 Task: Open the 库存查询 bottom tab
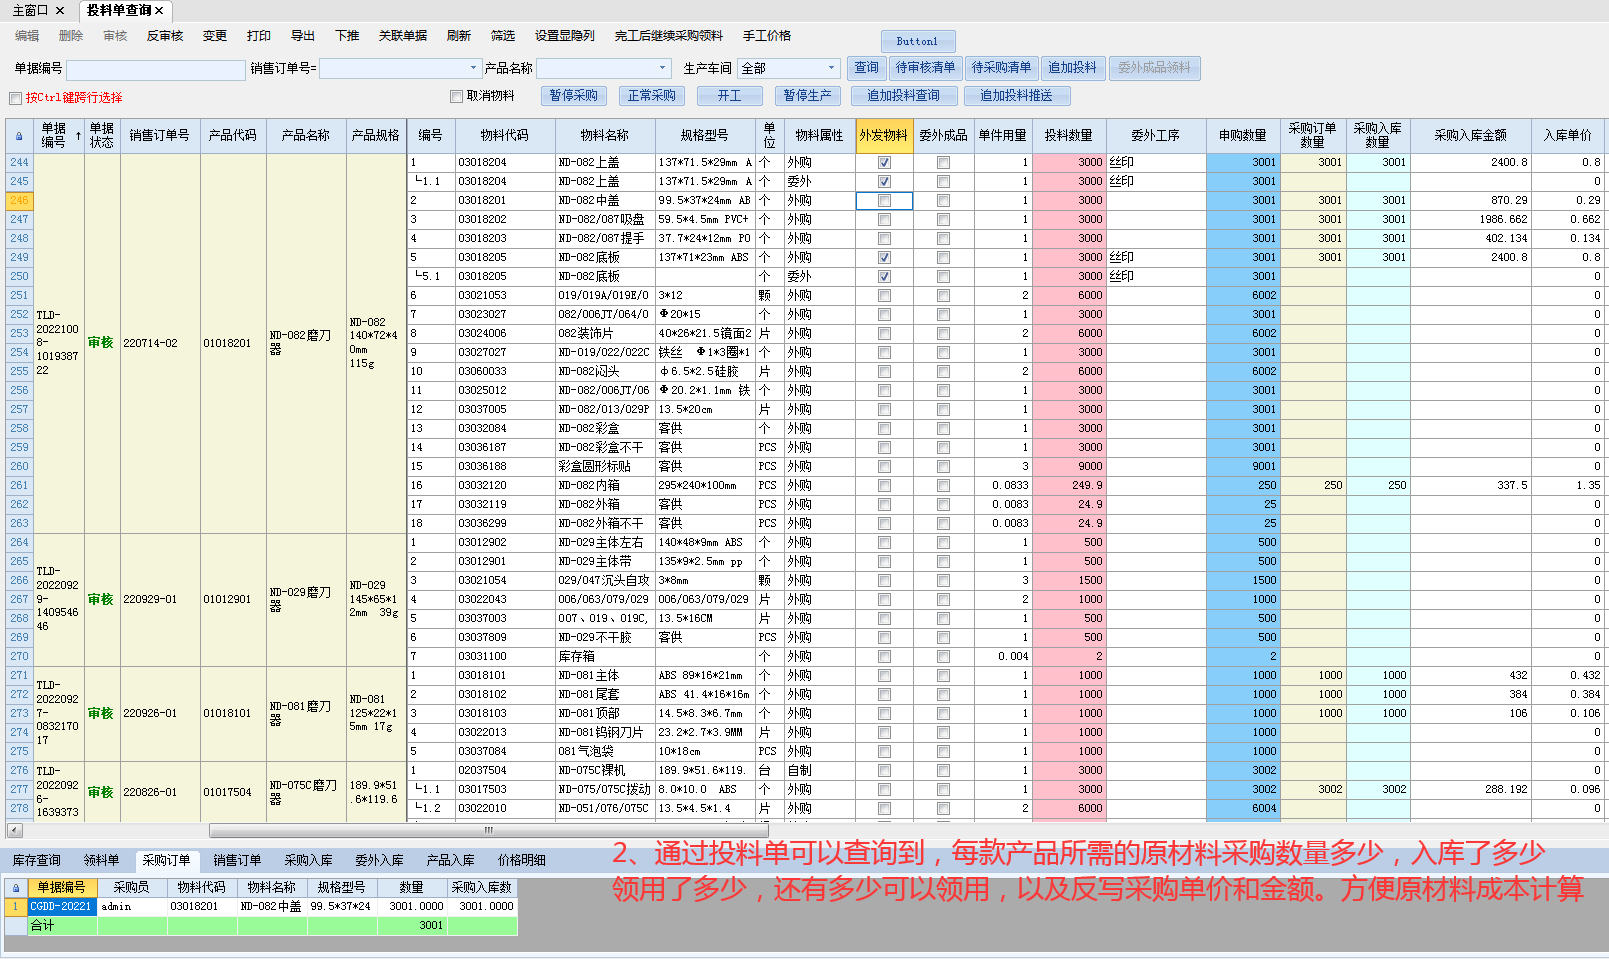coord(36,860)
